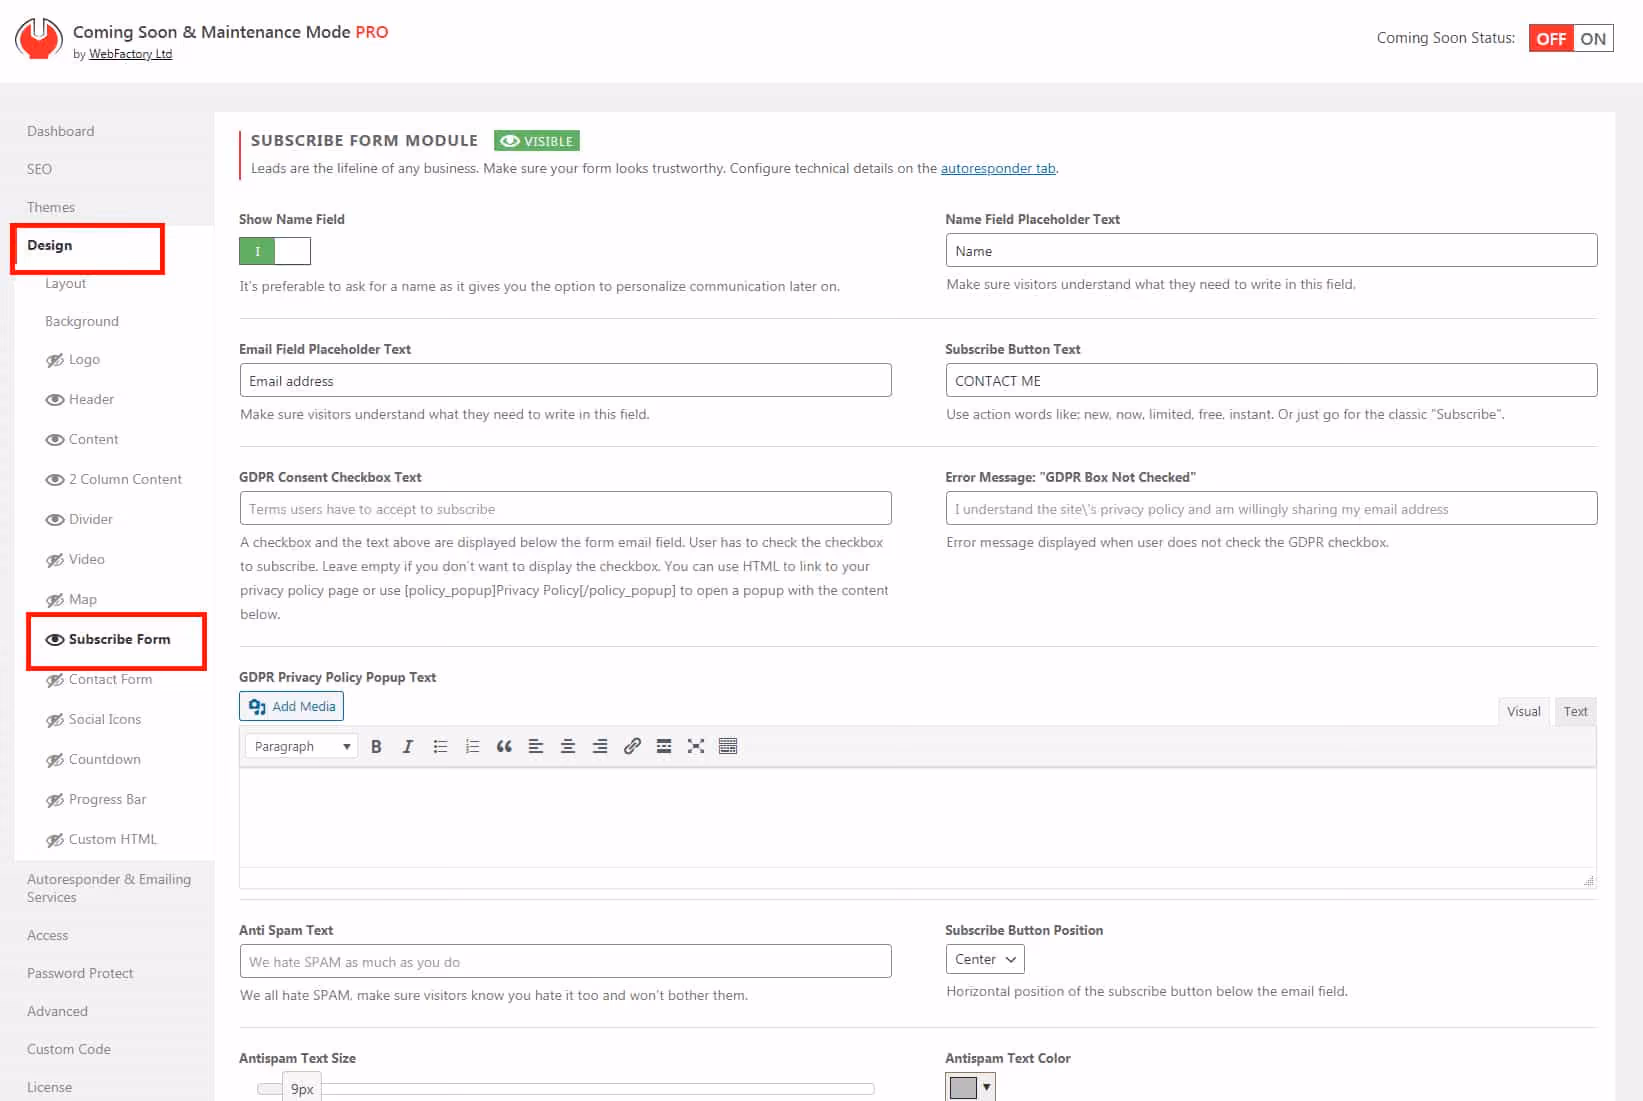The width and height of the screenshot is (1643, 1101).
Task: Select the Design menu item
Action: pyautogui.click(x=49, y=245)
